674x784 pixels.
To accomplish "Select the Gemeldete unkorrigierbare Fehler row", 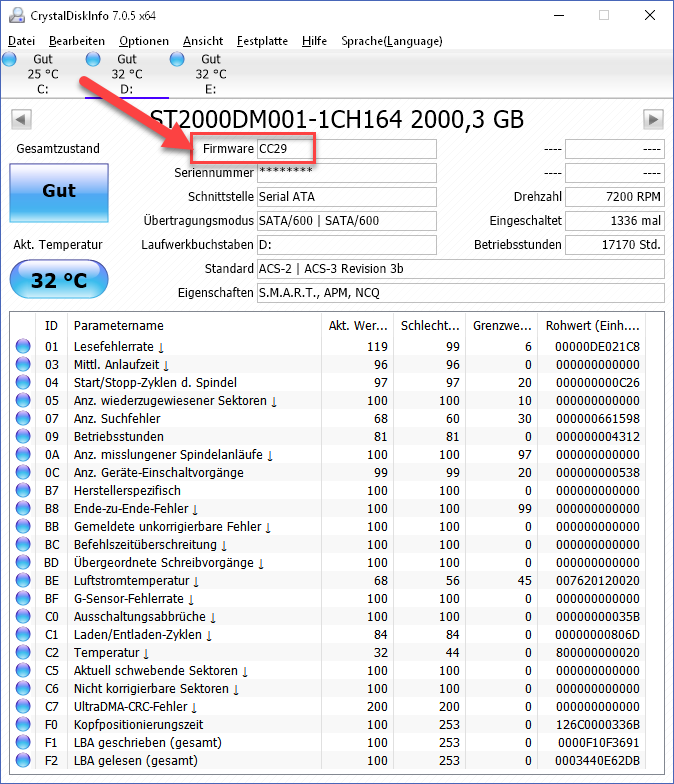I will point(328,526).
